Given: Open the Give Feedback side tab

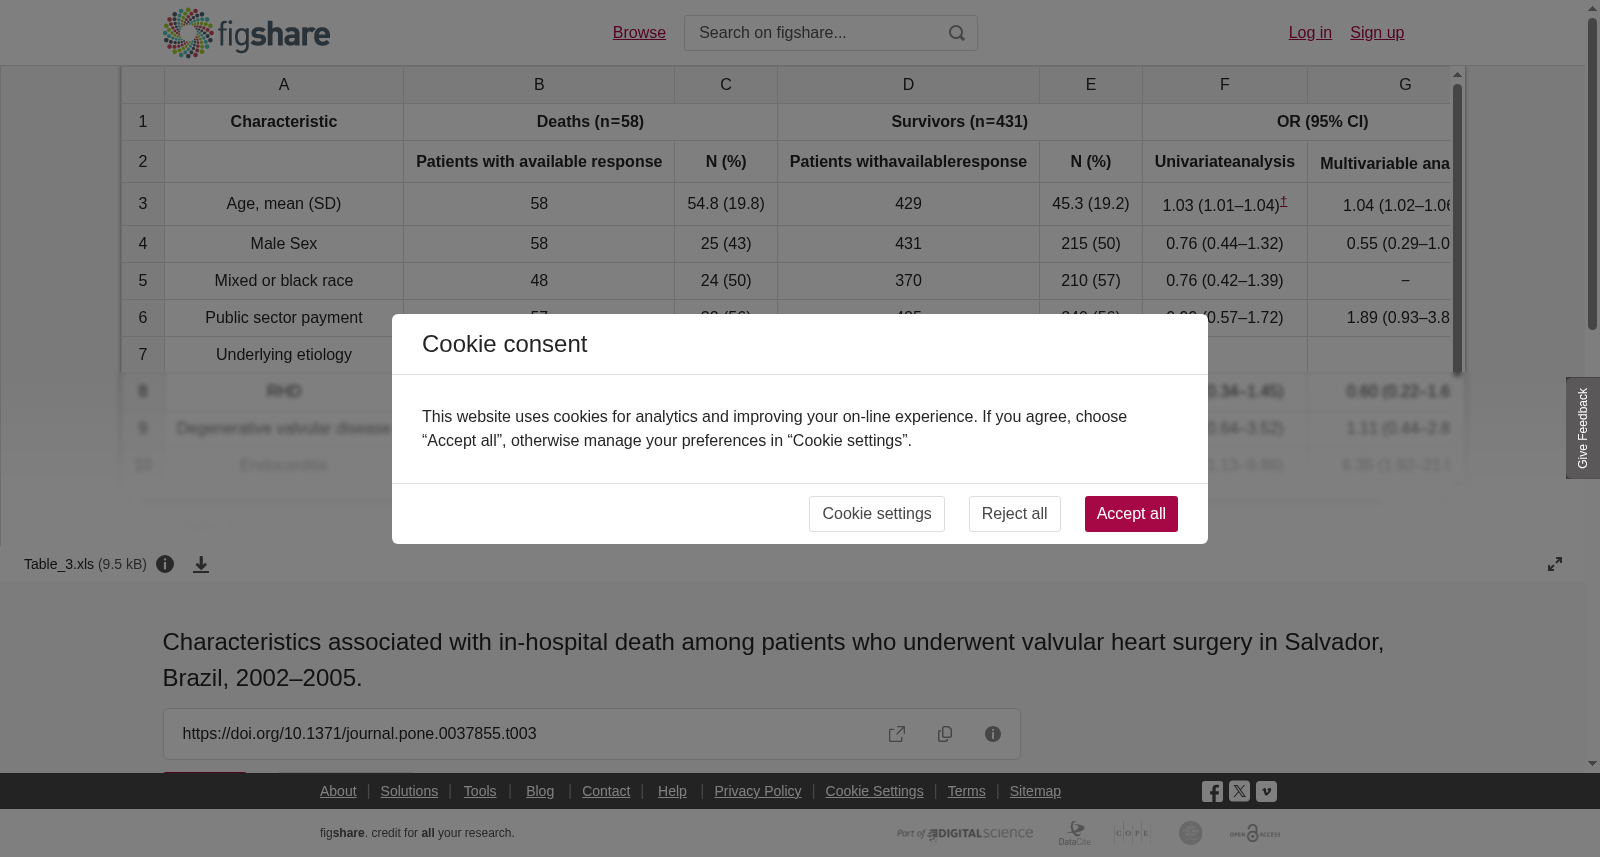Looking at the screenshot, I should 1583,428.
